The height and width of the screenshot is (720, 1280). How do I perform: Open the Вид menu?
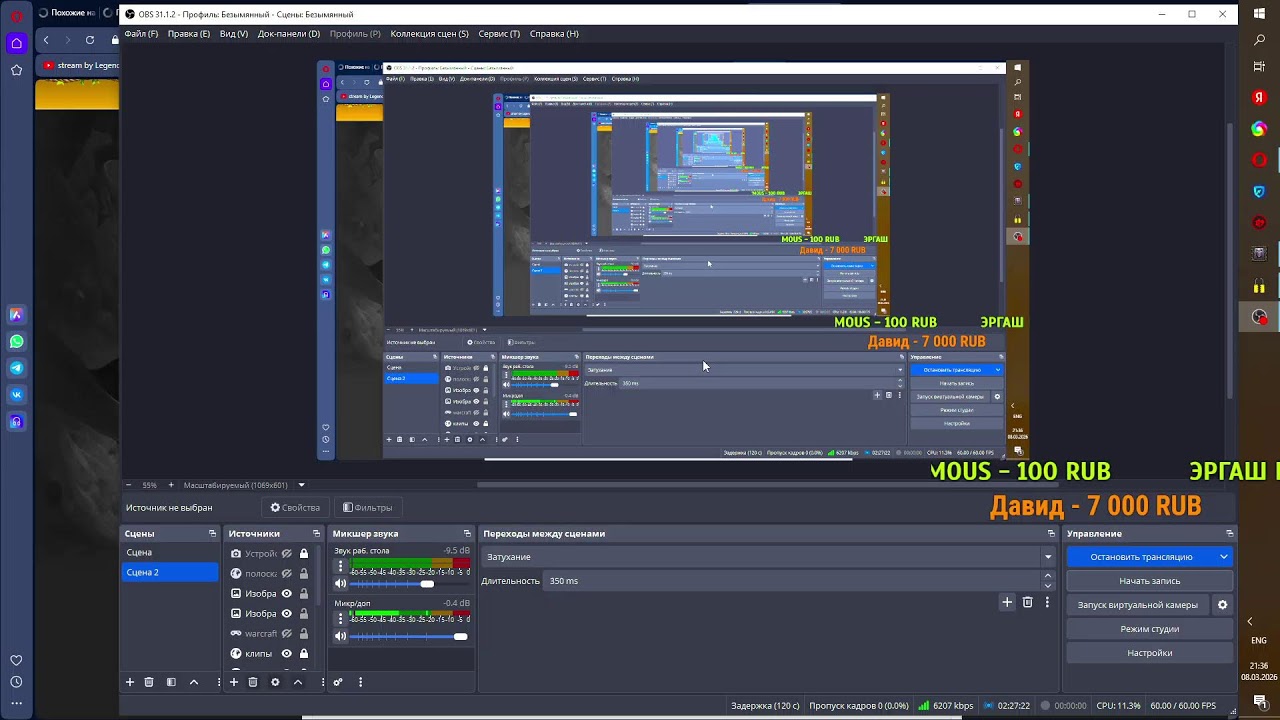(233, 34)
